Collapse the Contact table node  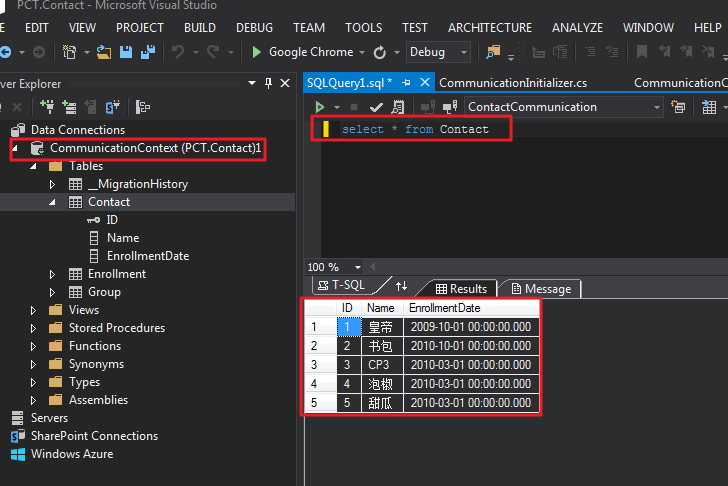[53, 202]
